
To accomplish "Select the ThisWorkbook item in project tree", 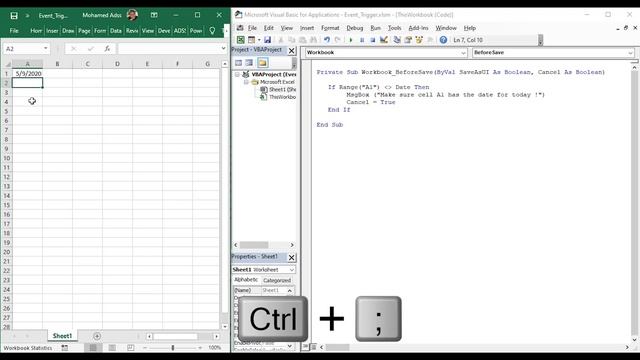I will 278,97.
